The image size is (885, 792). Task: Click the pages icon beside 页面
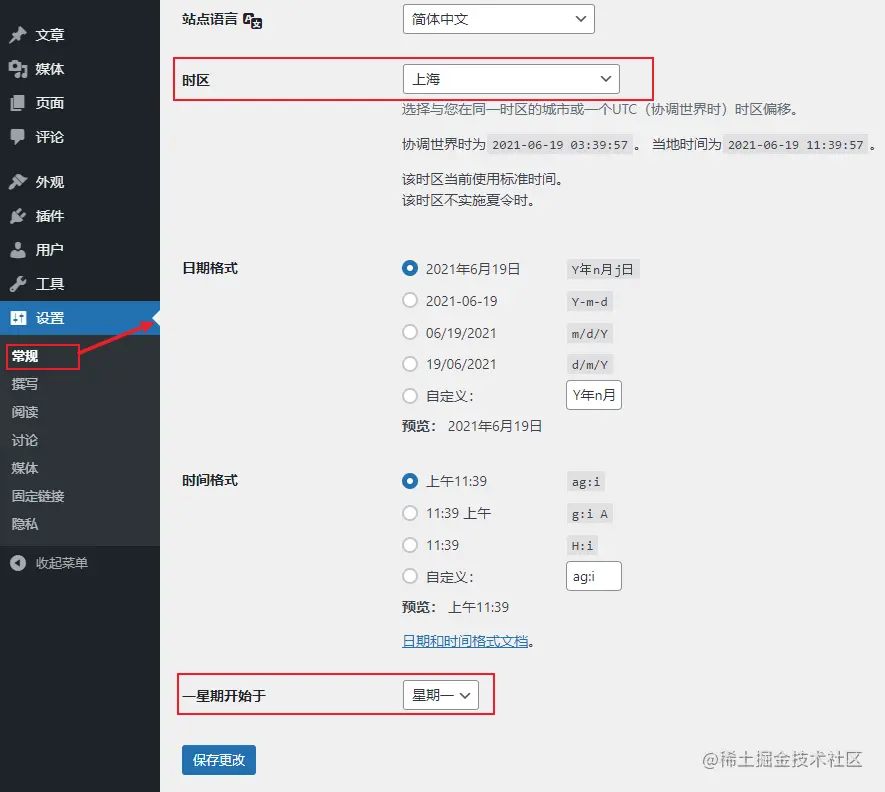pyautogui.click(x=17, y=103)
